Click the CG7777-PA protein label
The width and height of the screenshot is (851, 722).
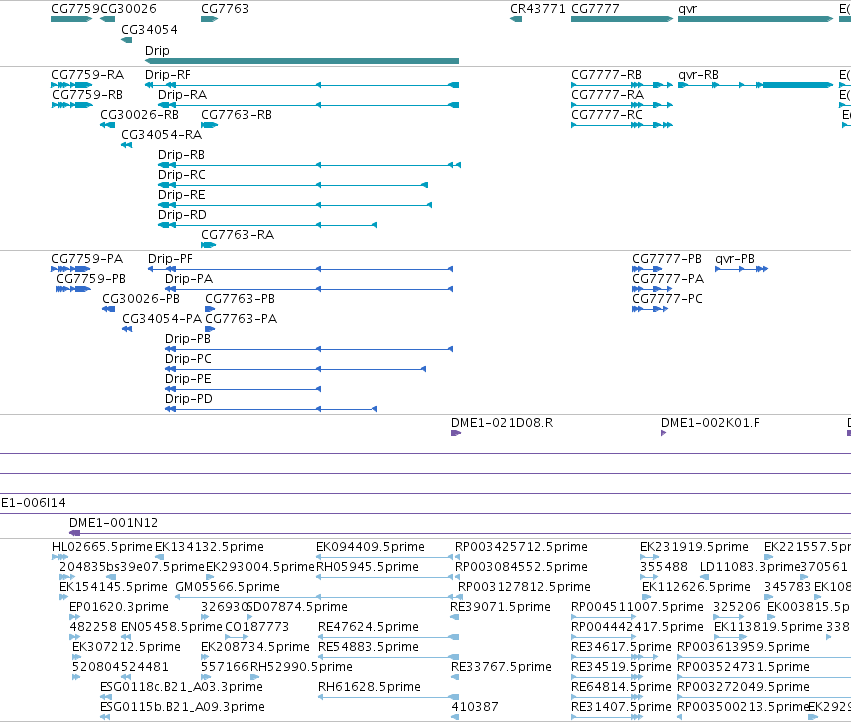click(x=668, y=278)
